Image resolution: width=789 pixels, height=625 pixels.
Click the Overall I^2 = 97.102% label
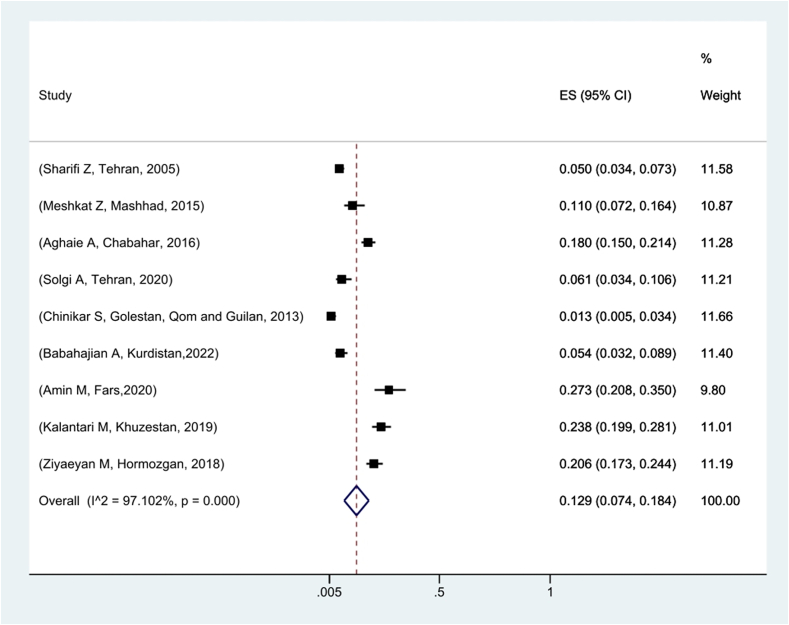[x=139, y=501]
